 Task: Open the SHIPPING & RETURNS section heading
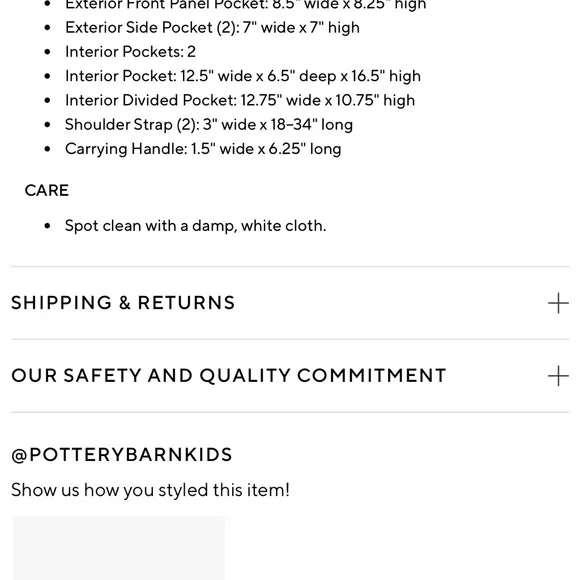123,303
